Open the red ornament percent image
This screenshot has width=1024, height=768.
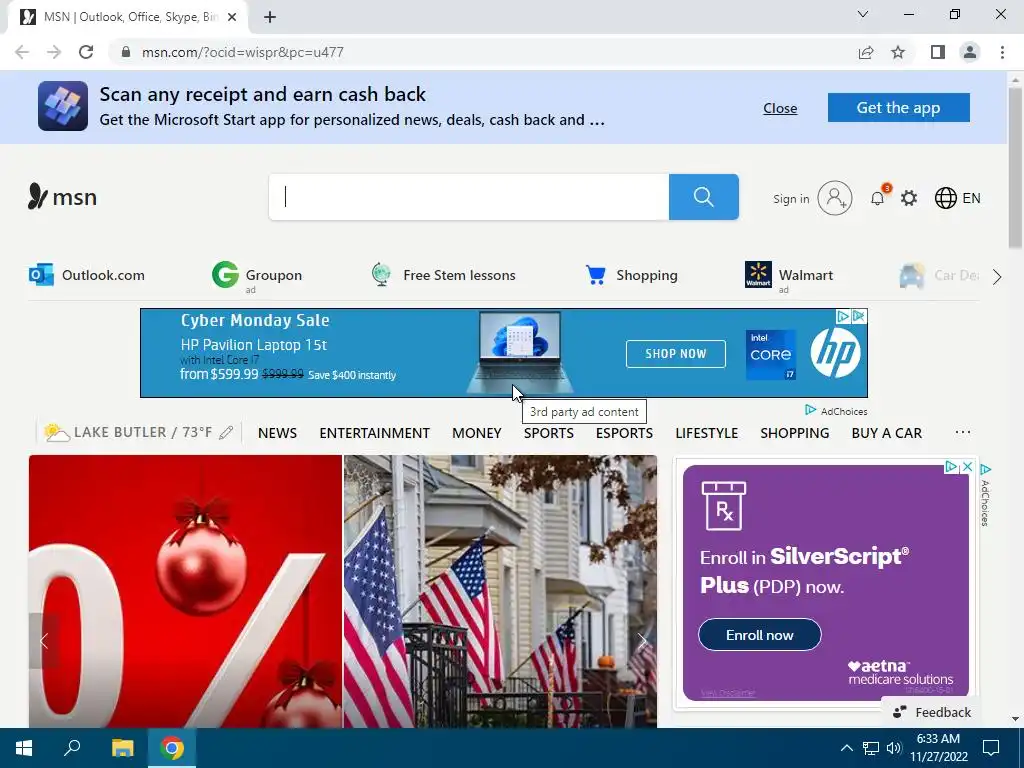[x=185, y=592]
